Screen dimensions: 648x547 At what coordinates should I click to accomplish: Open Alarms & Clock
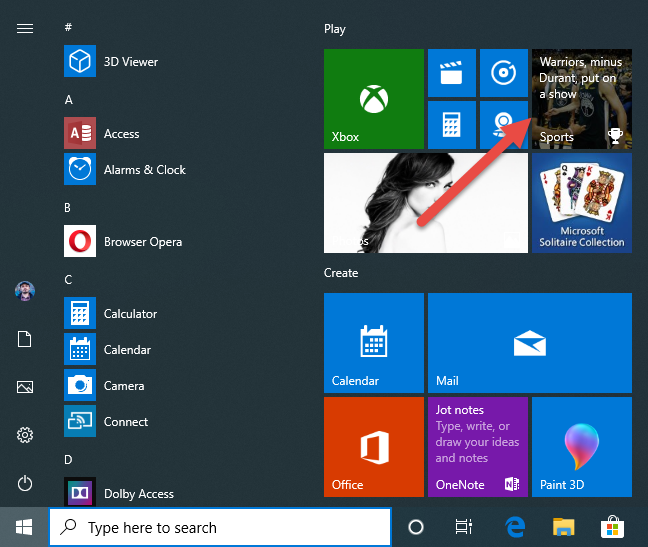[x=125, y=169]
